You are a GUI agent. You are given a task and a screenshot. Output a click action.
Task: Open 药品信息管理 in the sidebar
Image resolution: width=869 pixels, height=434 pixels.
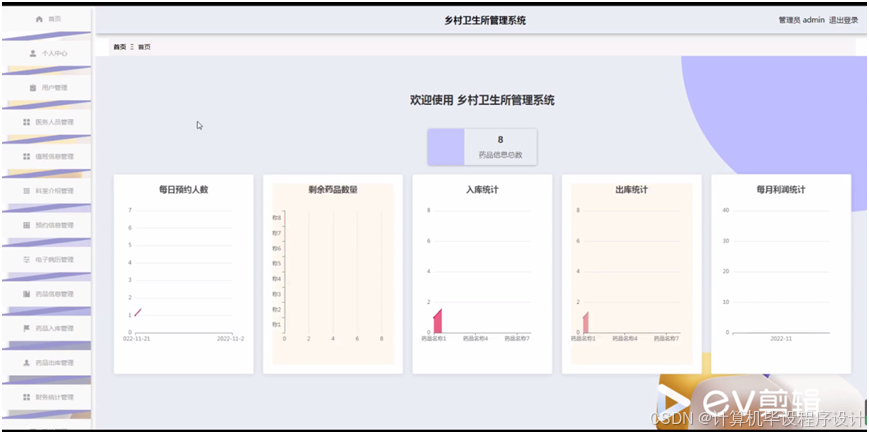tap(47, 294)
